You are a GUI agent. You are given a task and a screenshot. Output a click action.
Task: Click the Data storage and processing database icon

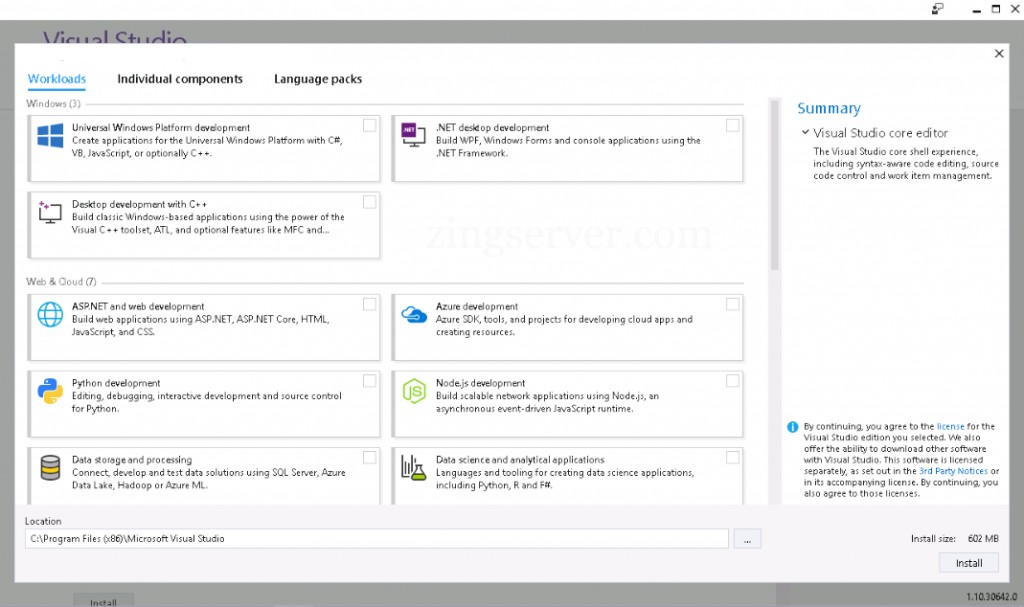coord(49,469)
